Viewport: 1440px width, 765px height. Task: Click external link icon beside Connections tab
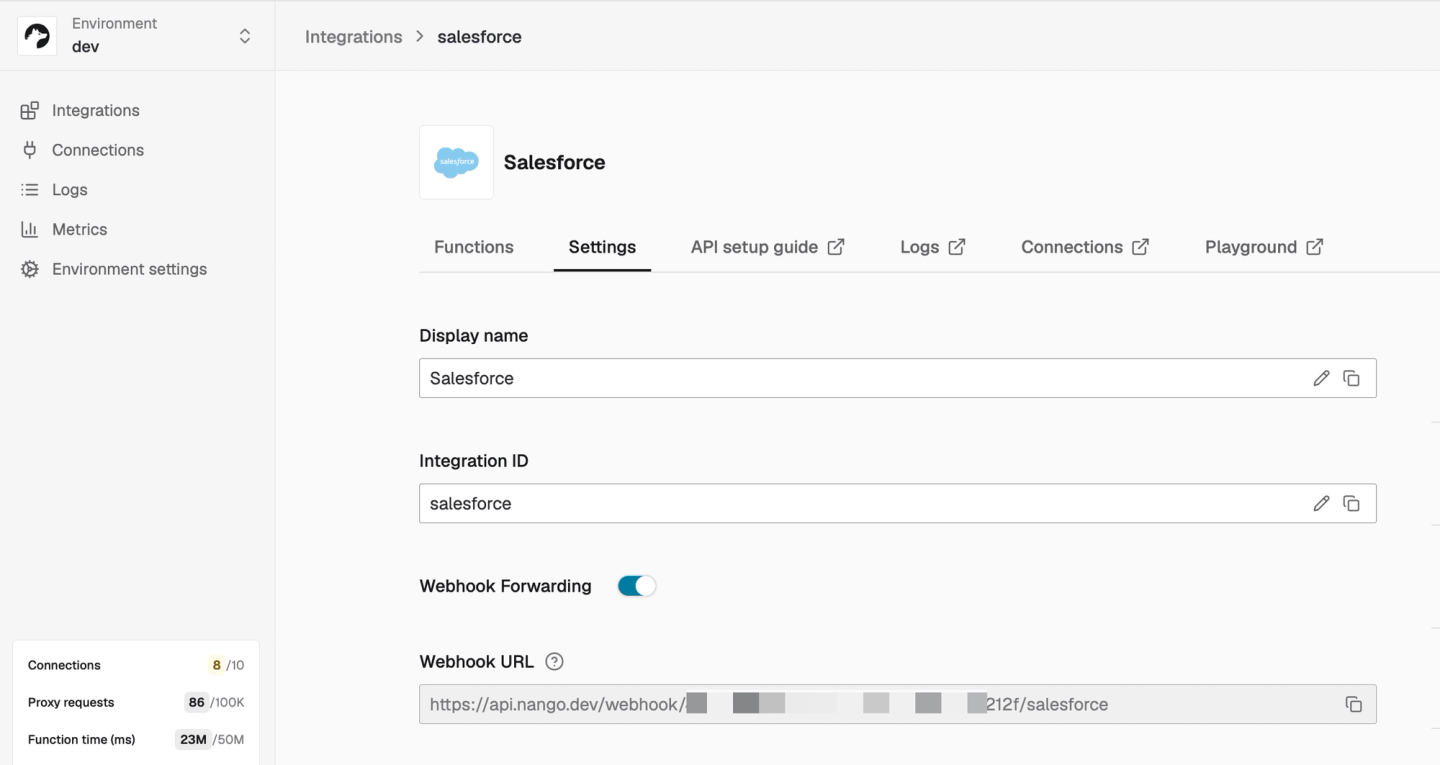(x=1140, y=247)
